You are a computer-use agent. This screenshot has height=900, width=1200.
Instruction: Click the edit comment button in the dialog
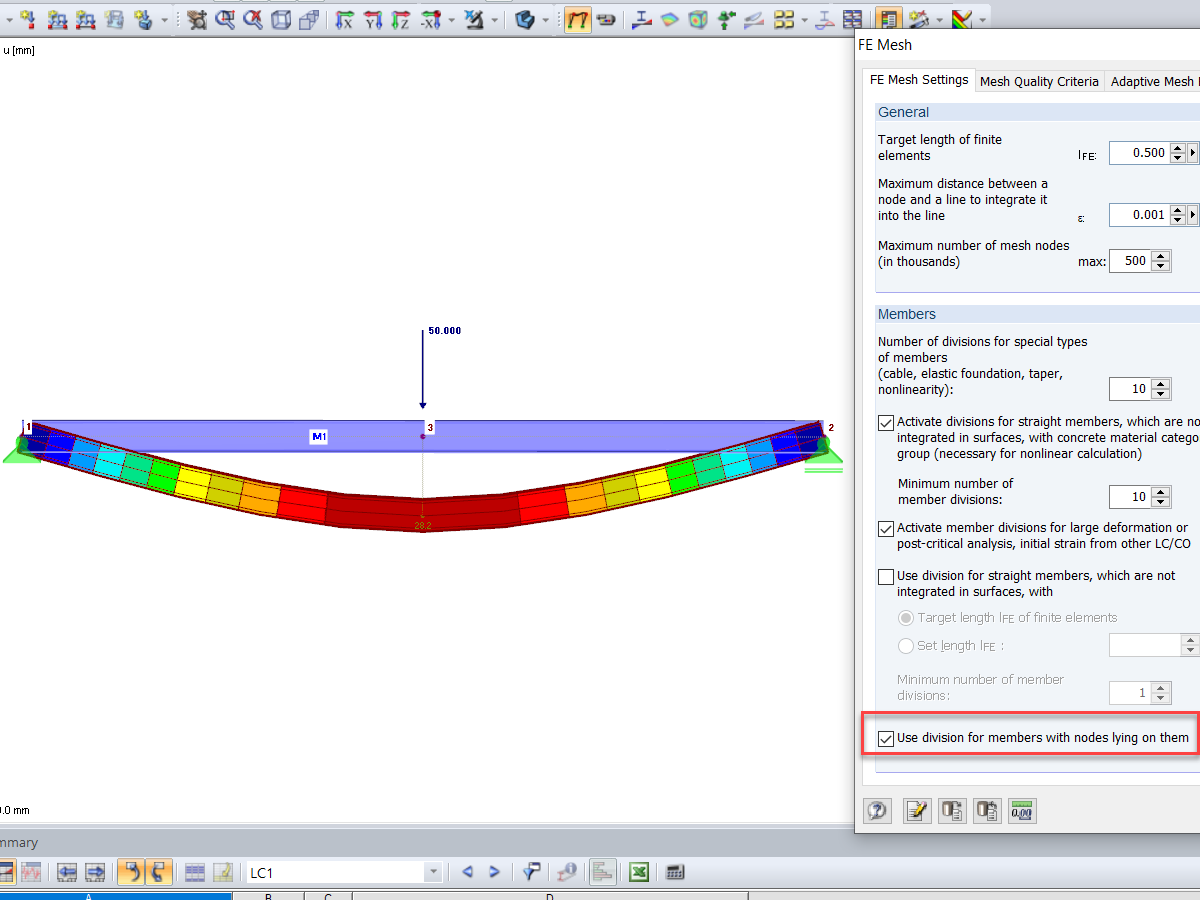click(x=917, y=811)
